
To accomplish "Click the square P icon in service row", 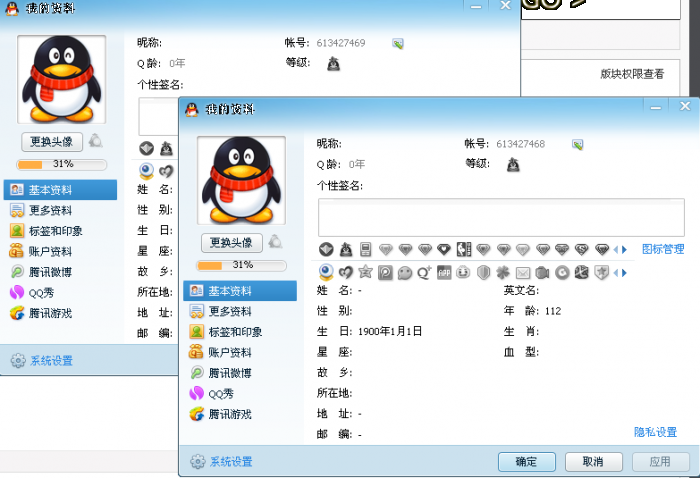I will [385, 272].
